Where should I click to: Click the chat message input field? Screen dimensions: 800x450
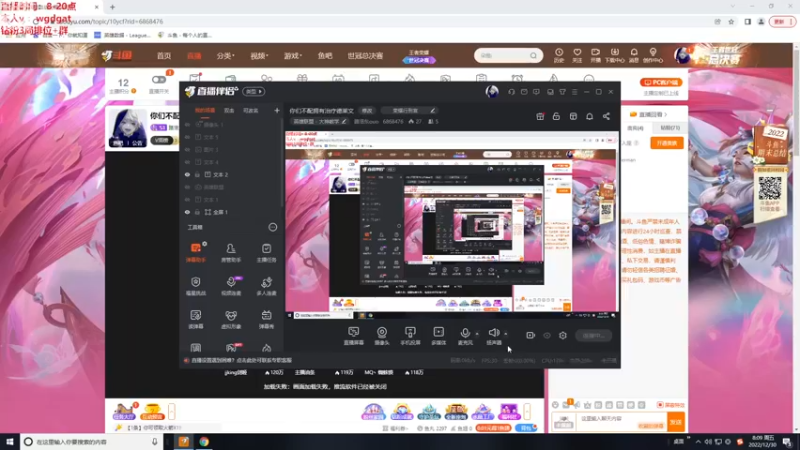[621, 421]
